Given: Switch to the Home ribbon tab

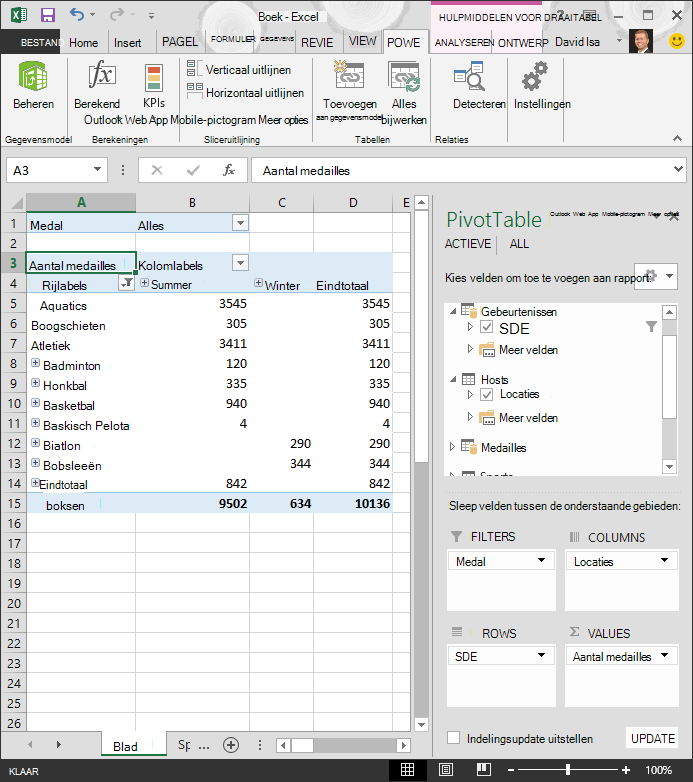Looking at the screenshot, I should [x=83, y=42].
